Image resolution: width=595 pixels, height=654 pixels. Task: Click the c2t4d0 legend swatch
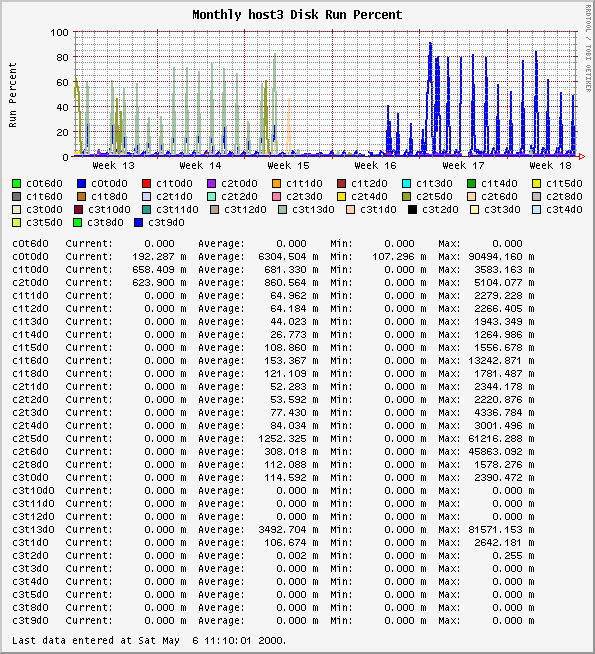click(341, 196)
